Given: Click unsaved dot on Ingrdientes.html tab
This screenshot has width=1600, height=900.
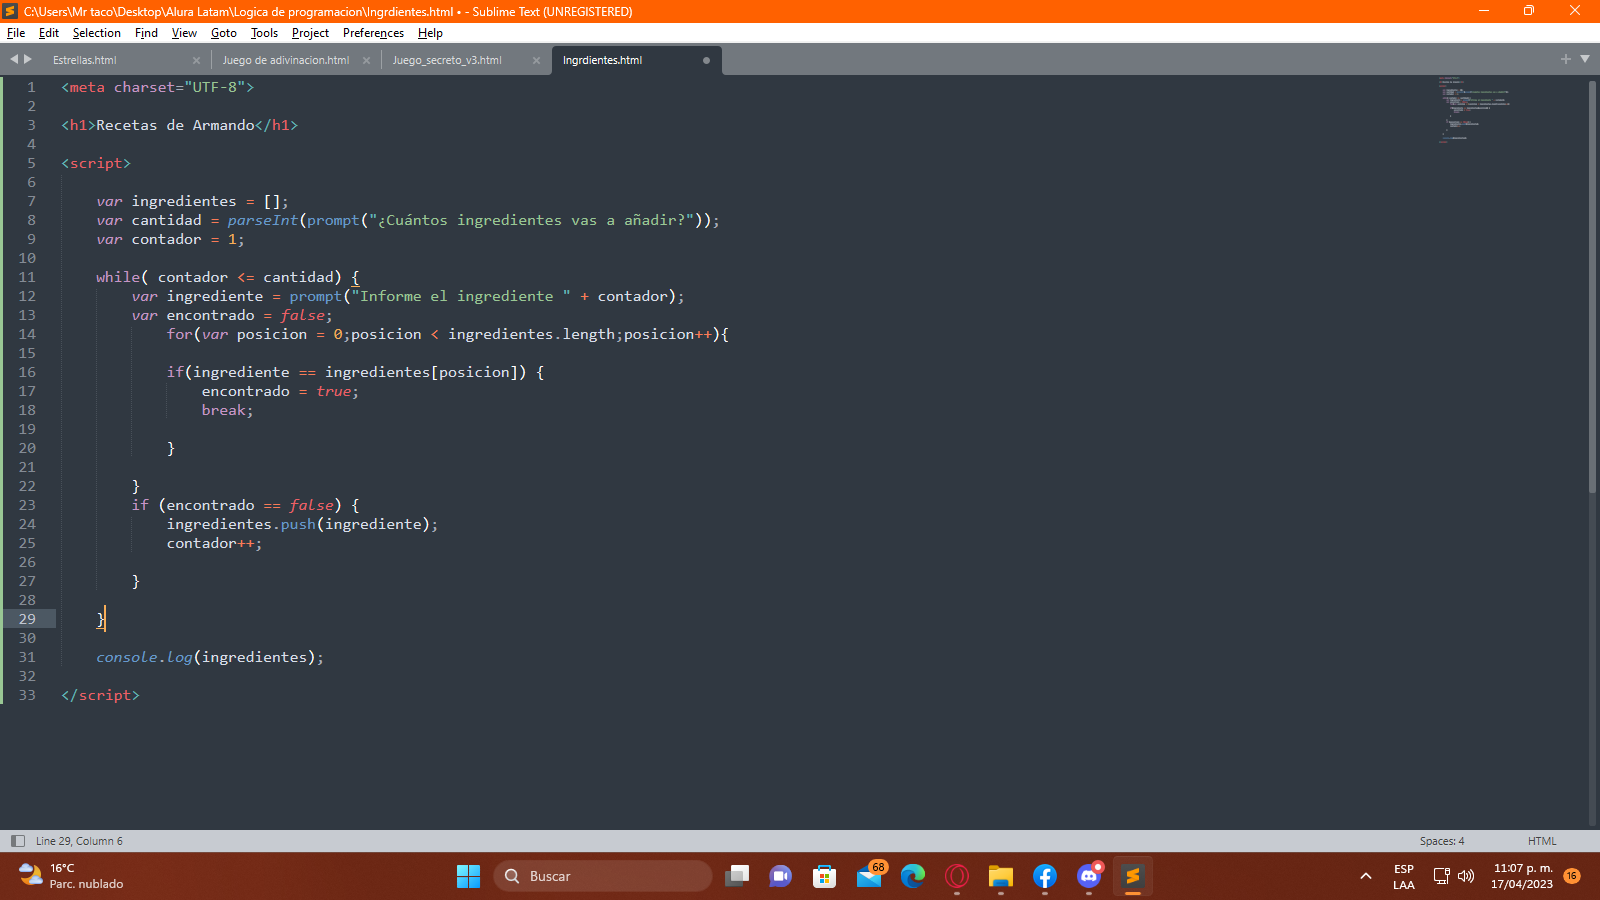Looking at the screenshot, I should coord(706,60).
